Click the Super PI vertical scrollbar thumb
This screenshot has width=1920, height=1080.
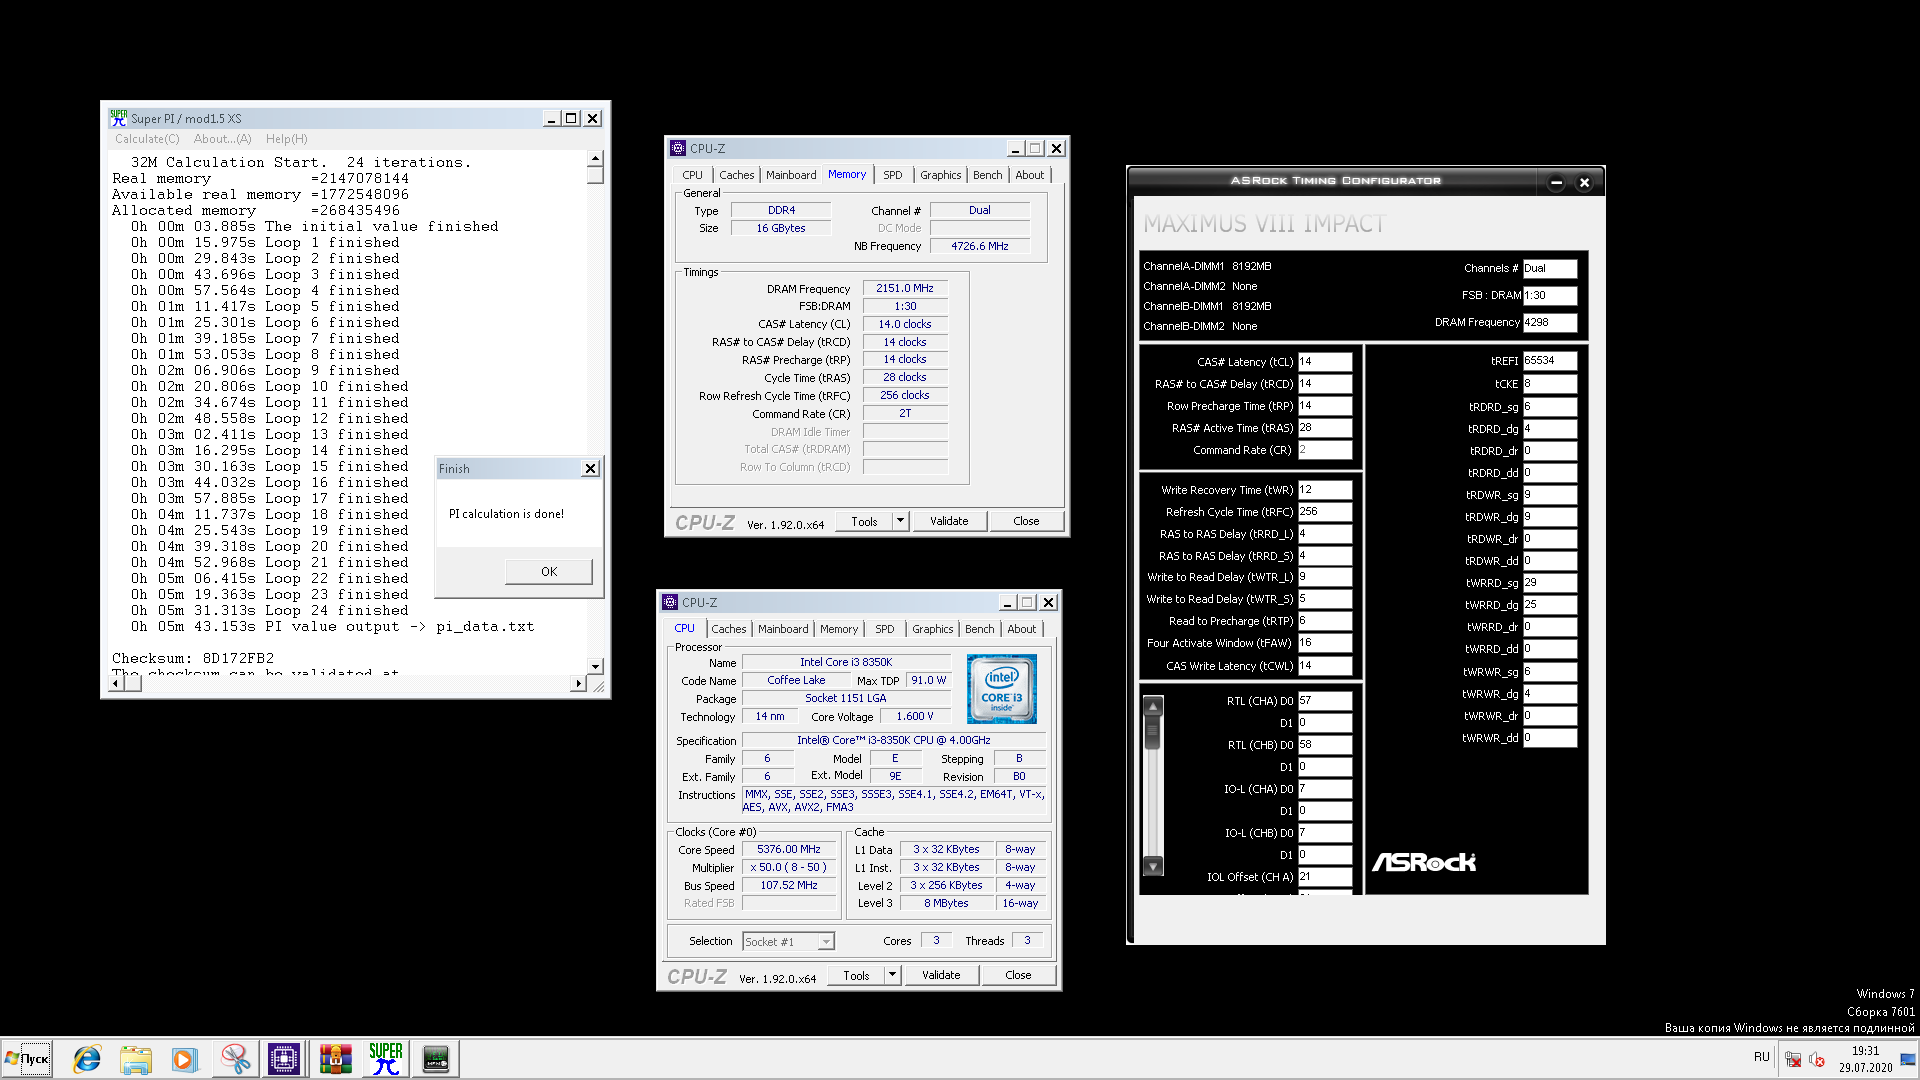point(595,176)
